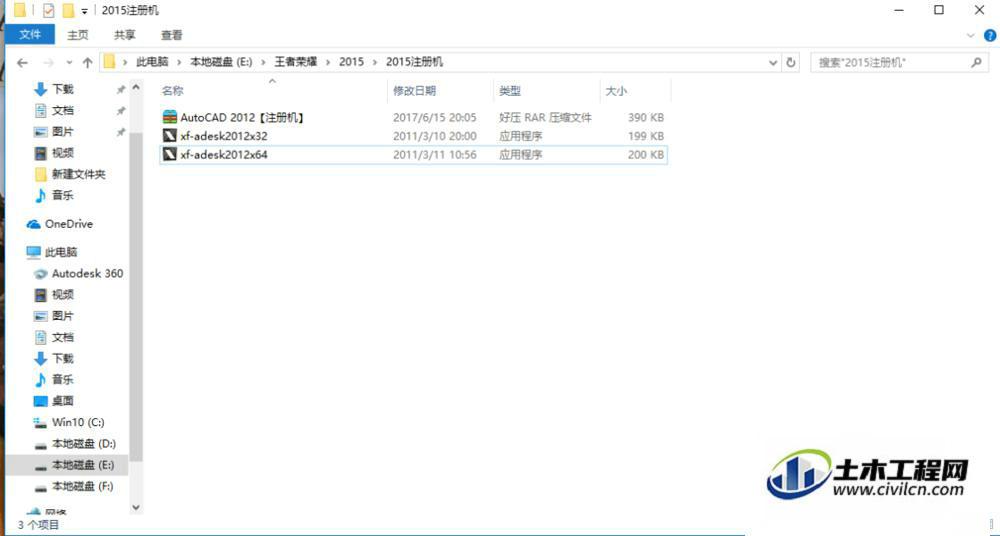Expand the ribbon with the chevron
Screen dimensions: 1000x536
pos(971,36)
